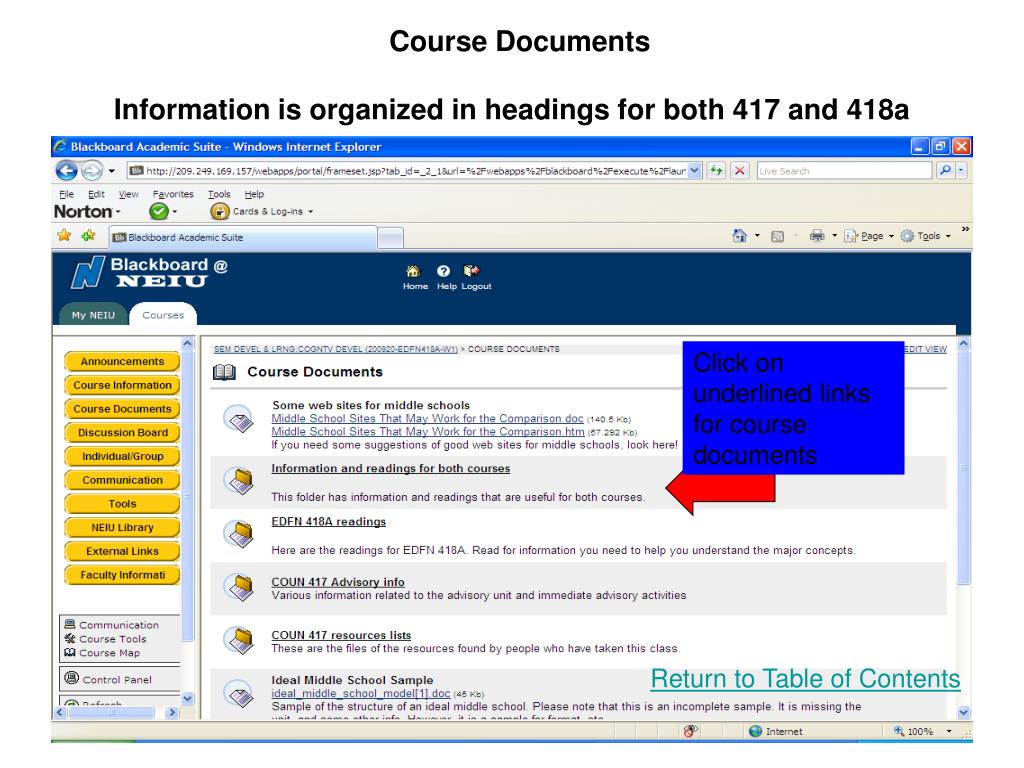Viewport: 1024px width, 768px height.
Task: Click the Individual/Group button
Action: (x=122, y=456)
